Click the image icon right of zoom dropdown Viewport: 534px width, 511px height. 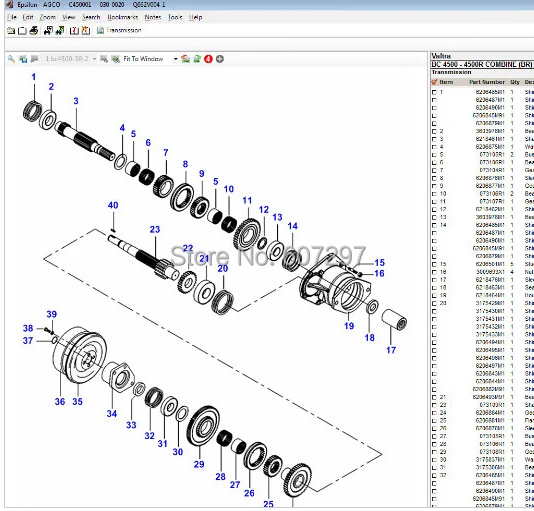(x=186, y=59)
